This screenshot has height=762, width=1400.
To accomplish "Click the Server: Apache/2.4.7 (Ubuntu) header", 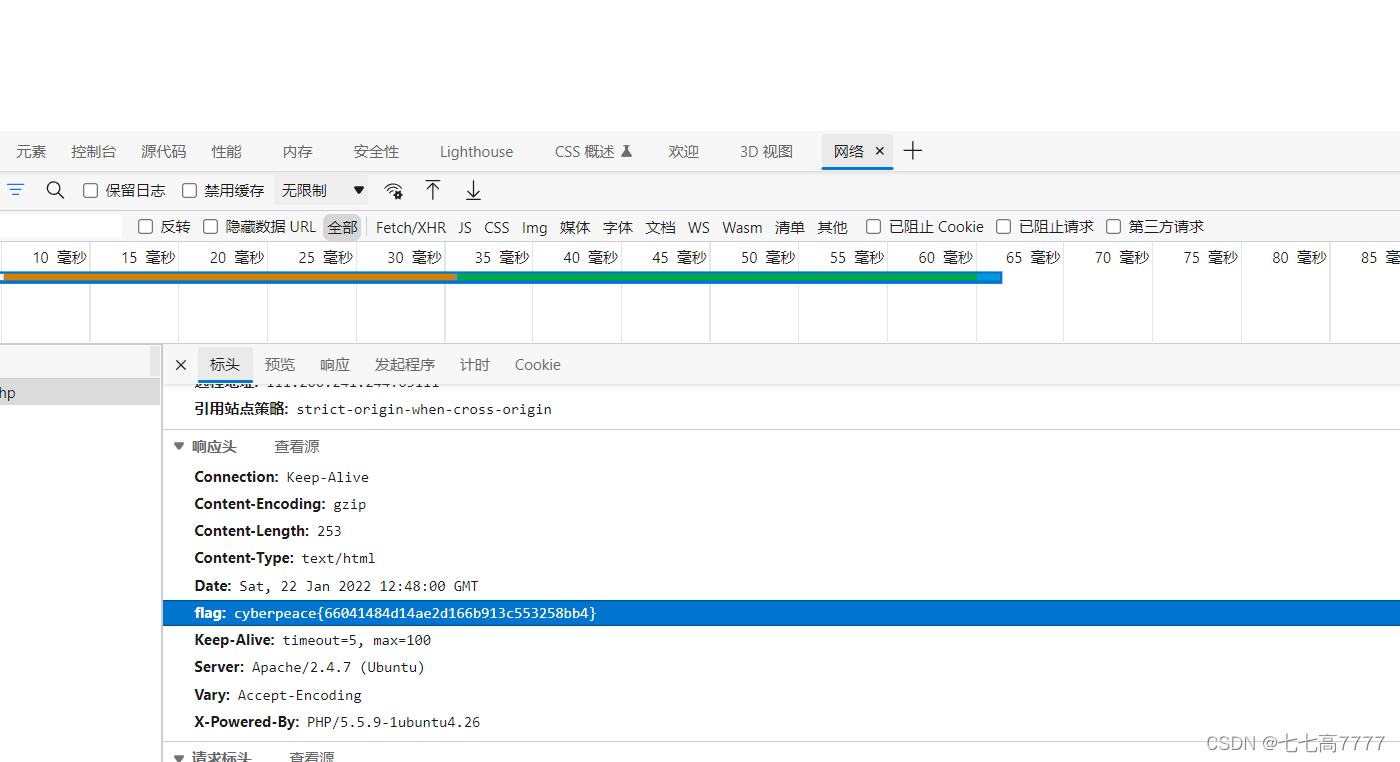I will tap(310, 667).
